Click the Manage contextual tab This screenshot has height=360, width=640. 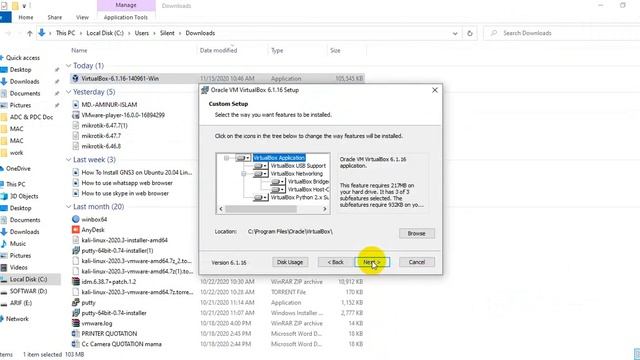(126, 5)
